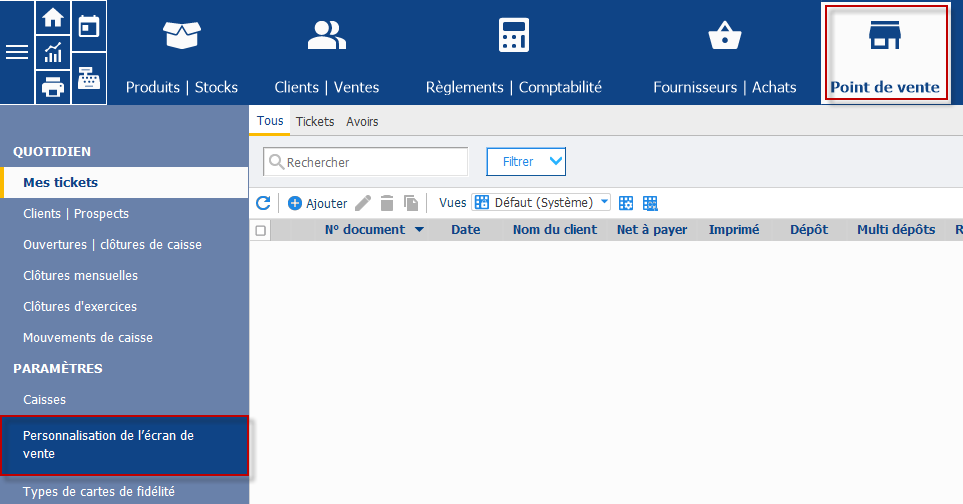The image size is (963, 504).
Task: Click the duplicate document icon
Action: pos(411,203)
